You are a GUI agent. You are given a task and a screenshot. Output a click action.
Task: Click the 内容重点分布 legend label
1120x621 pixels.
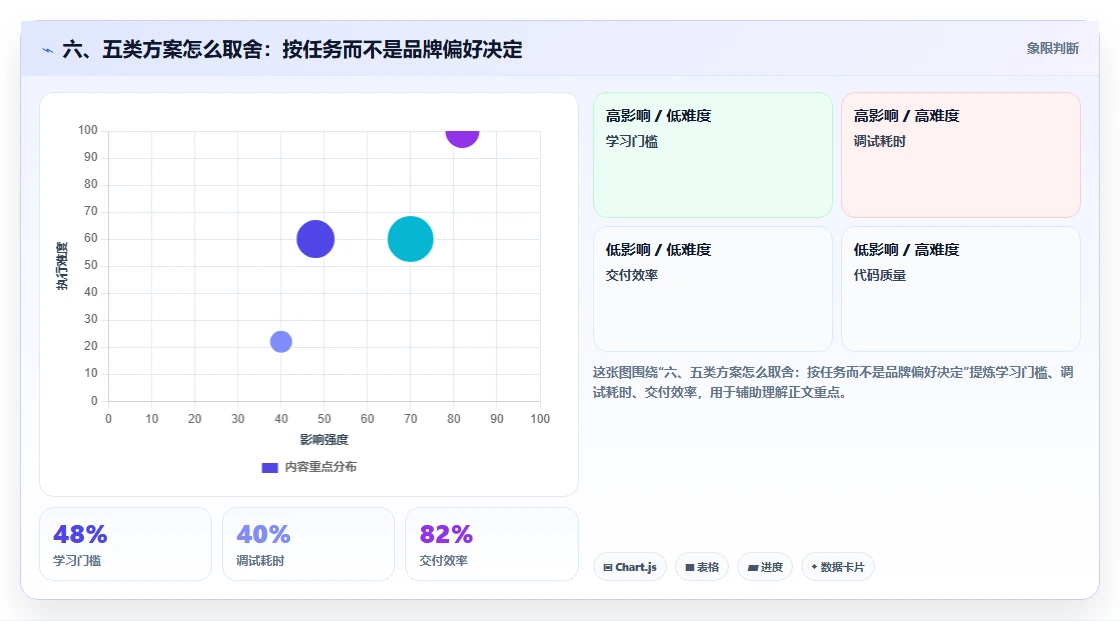coord(320,467)
